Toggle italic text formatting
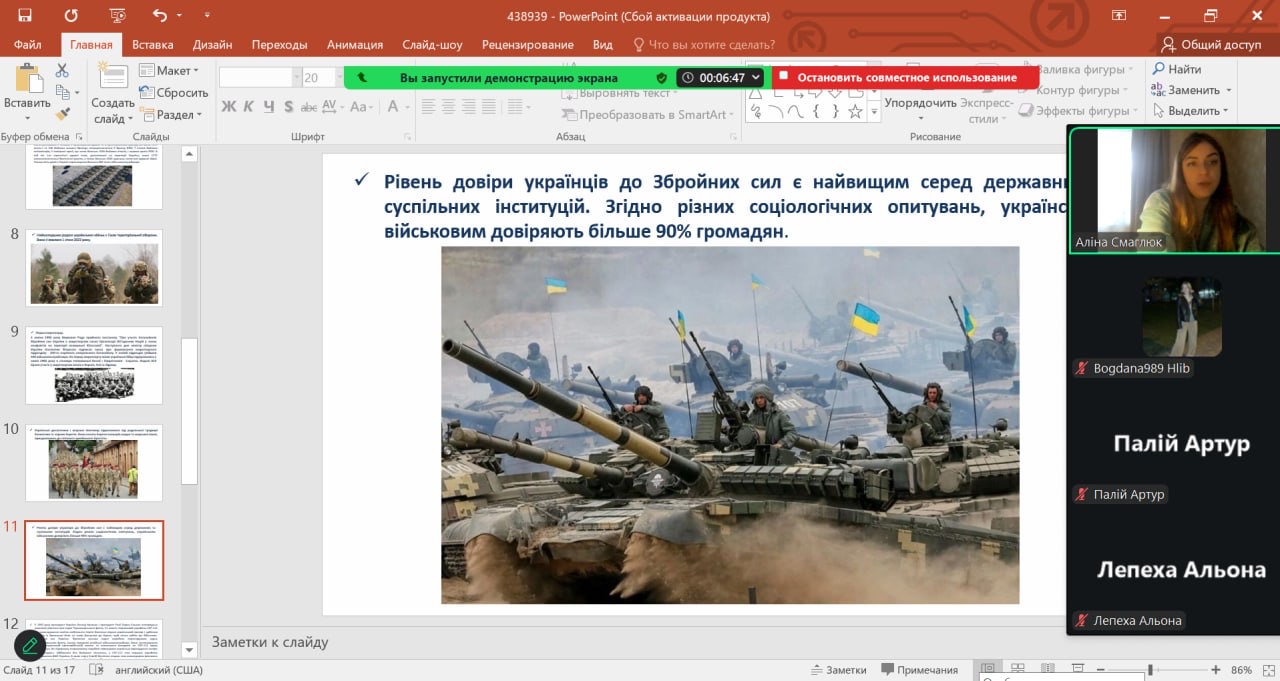 coord(249,107)
